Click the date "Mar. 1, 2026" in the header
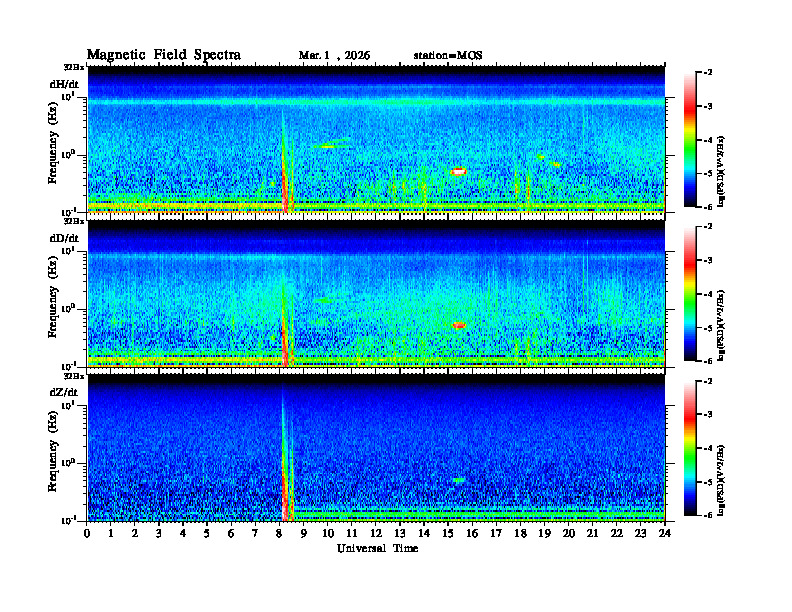Image resolution: width=792 pixels, height=612 pixels. [x=334, y=56]
